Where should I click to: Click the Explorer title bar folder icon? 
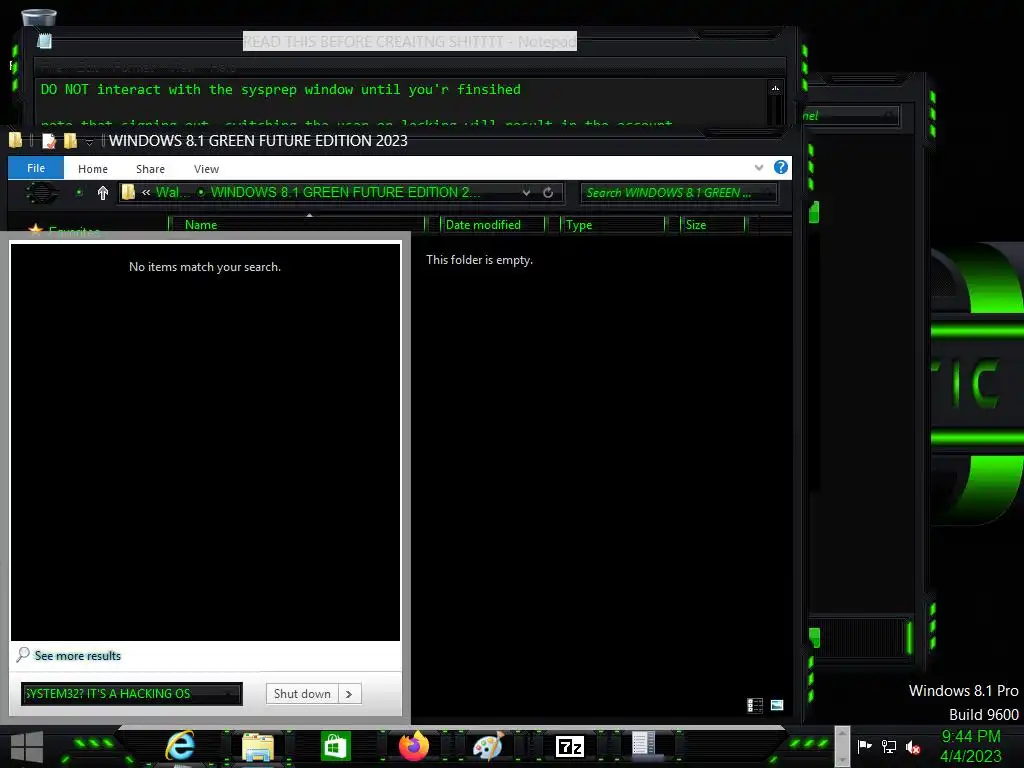[x=15, y=140]
